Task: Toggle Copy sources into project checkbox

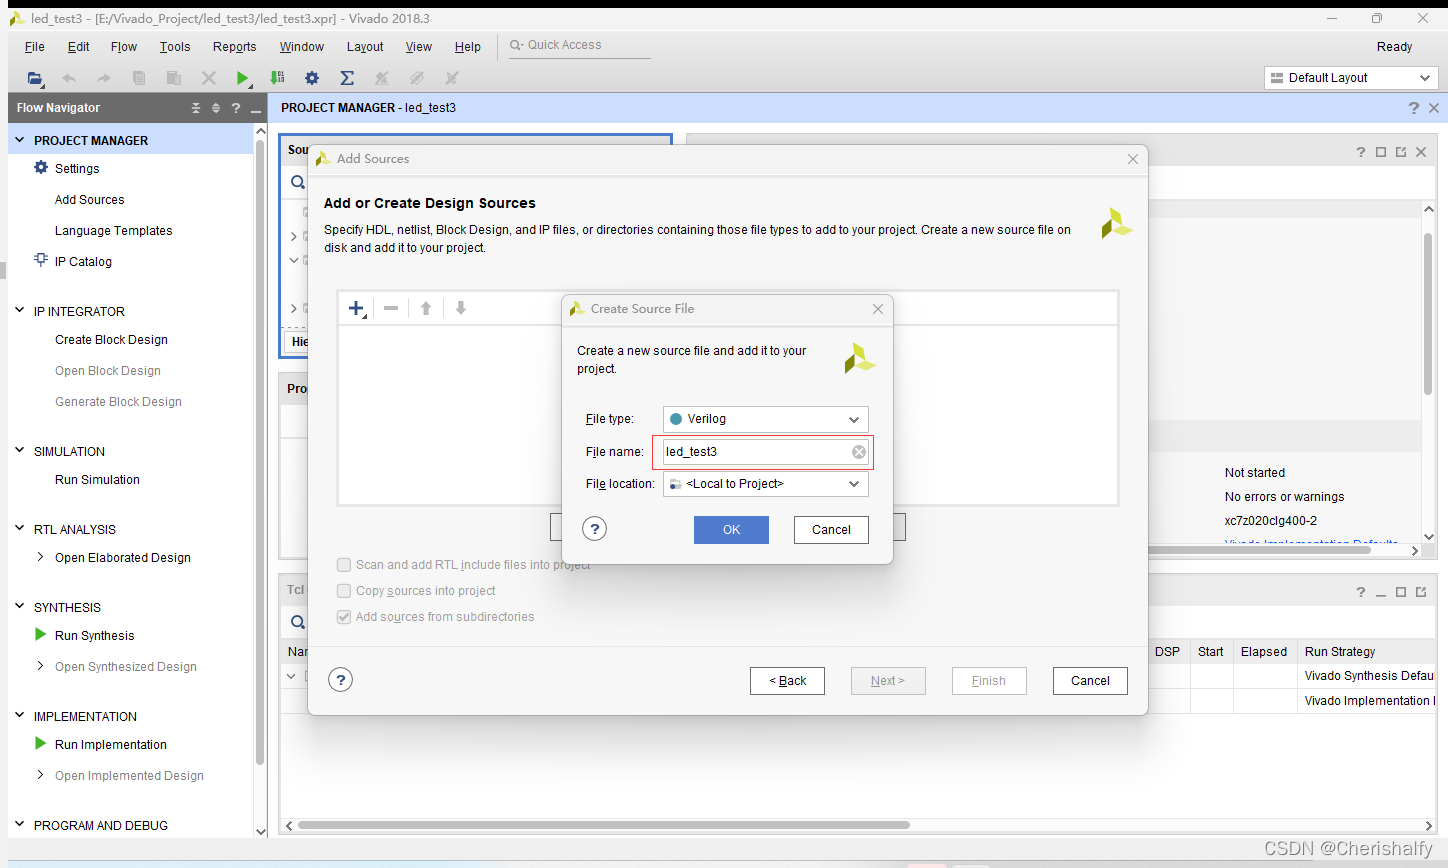Action: [x=344, y=591]
